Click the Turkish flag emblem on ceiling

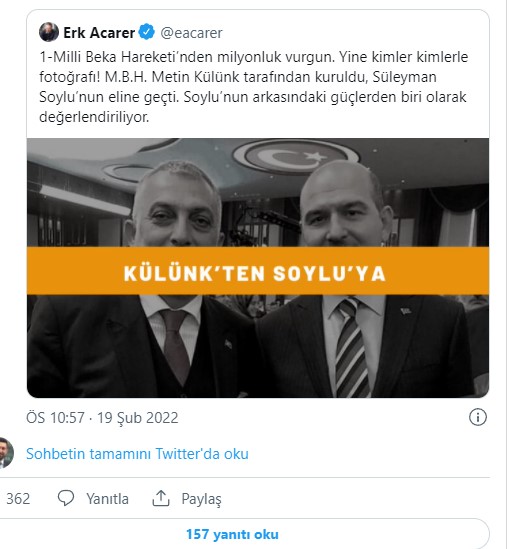(x=293, y=156)
